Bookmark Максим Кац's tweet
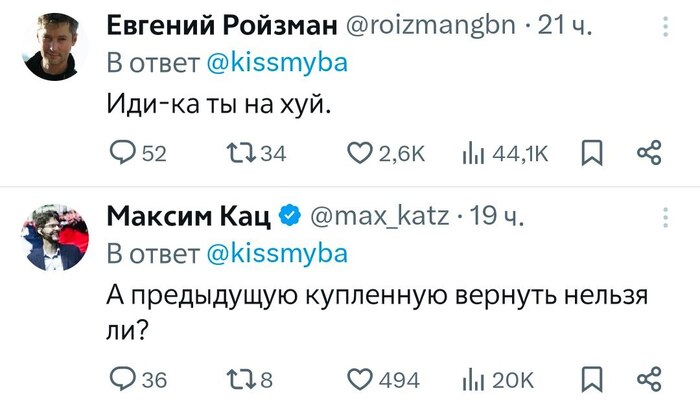Viewport: 700px width, 404px height. click(x=591, y=379)
